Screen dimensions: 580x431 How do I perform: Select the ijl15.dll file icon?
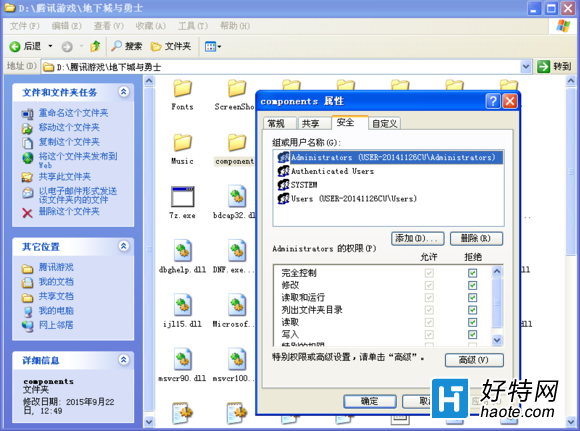click(182, 305)
